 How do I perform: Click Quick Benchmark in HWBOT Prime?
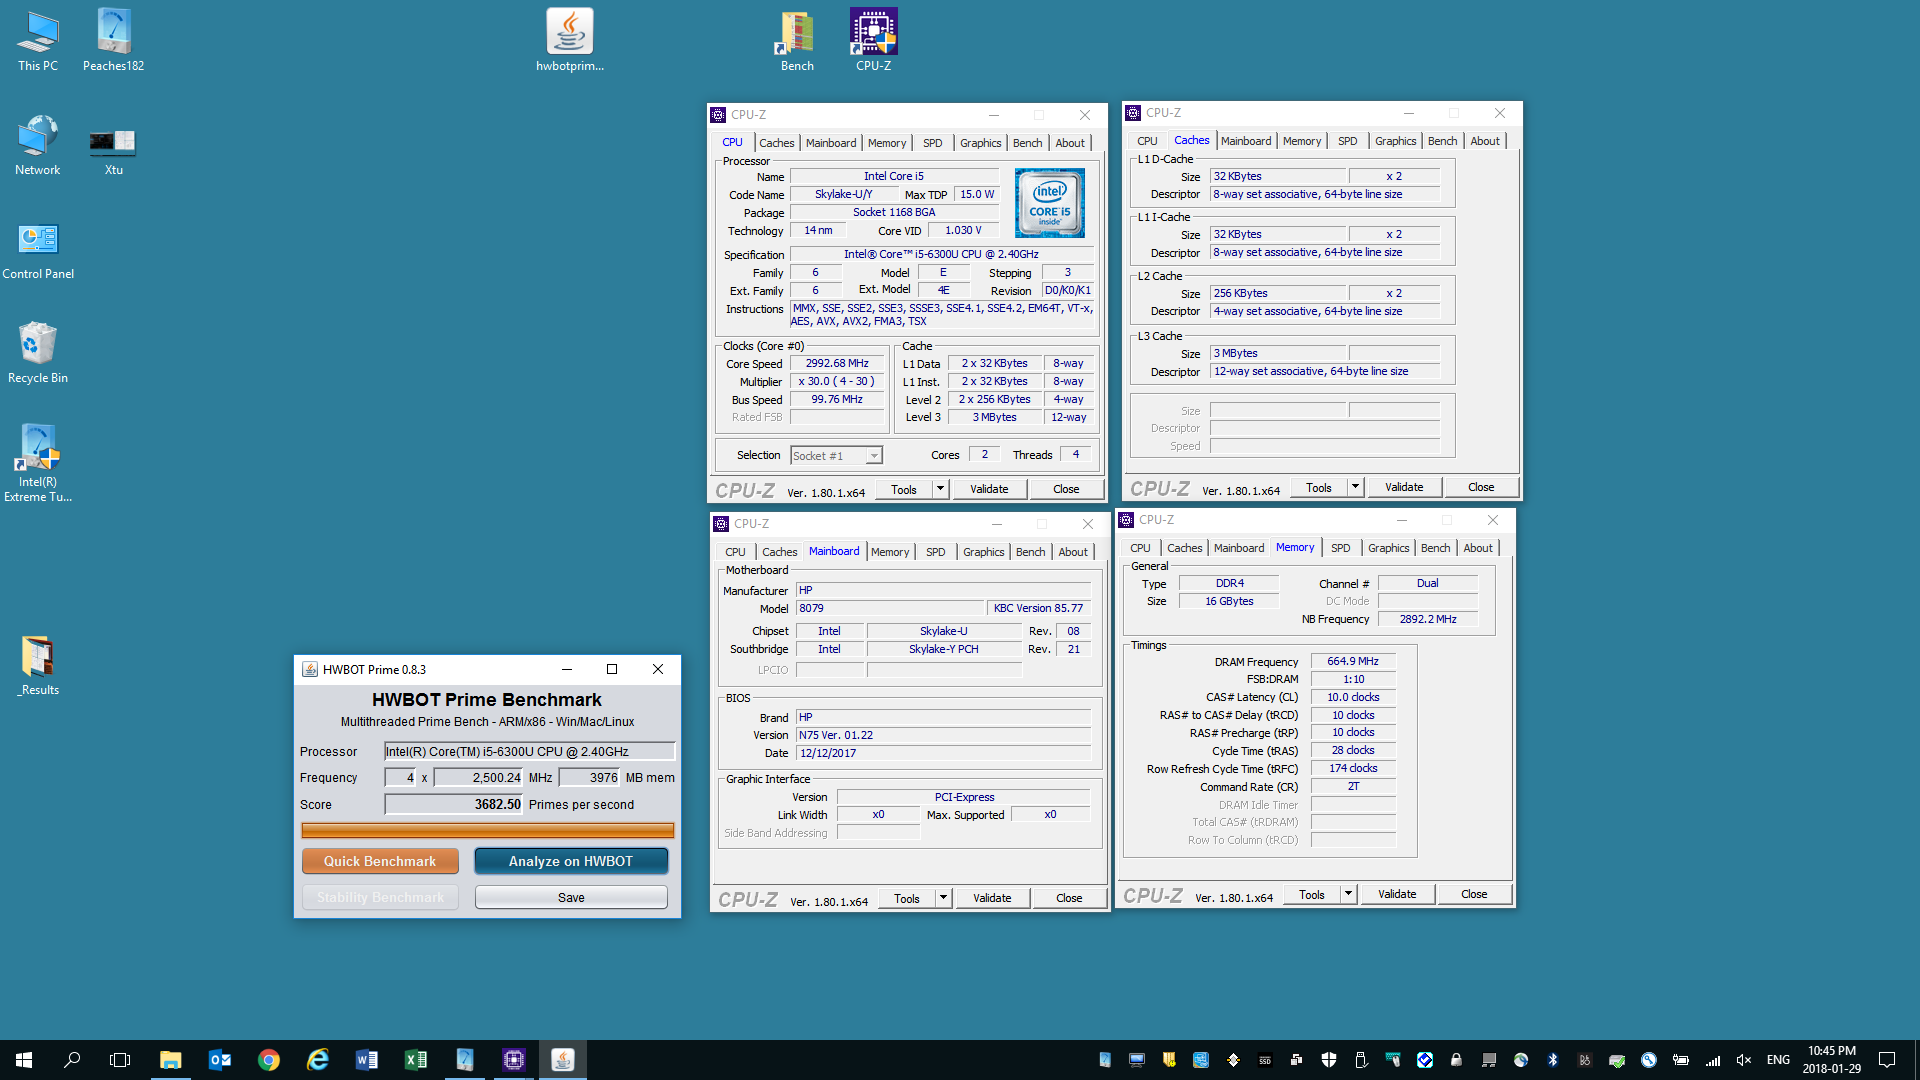pyautogui.click(x=380, y=861)
